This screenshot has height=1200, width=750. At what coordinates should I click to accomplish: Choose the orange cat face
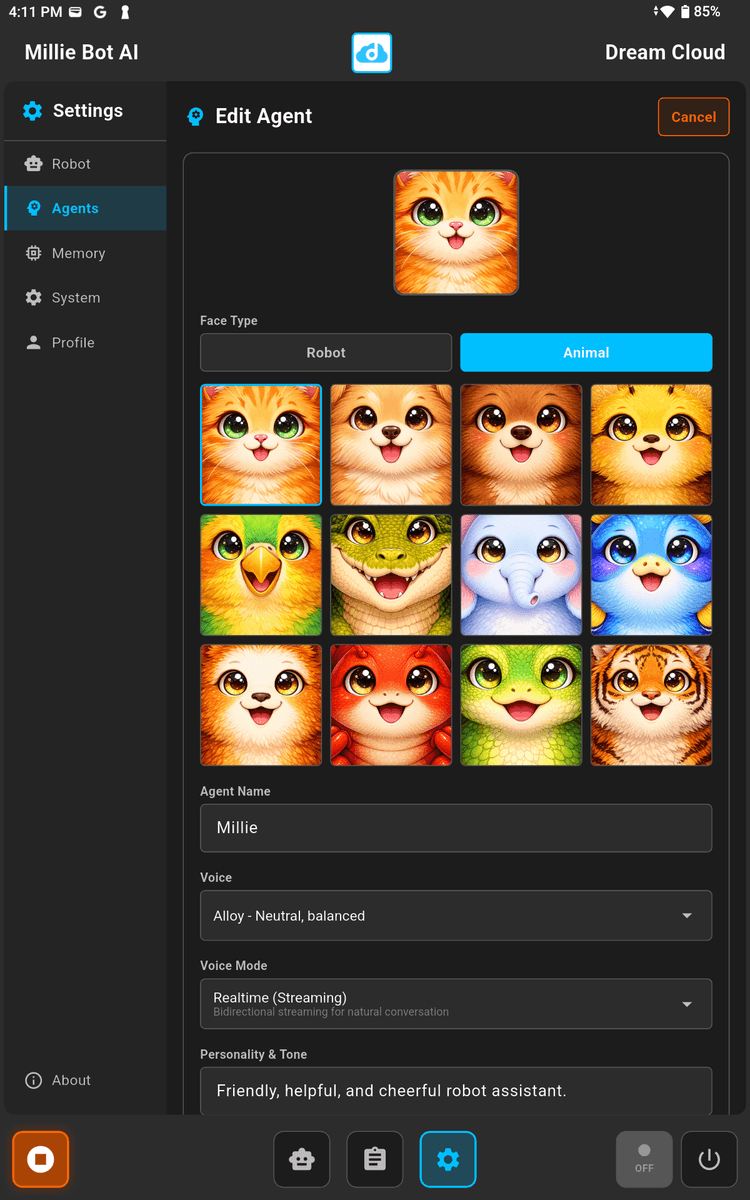pyautogui.click(x=261, y=445)
